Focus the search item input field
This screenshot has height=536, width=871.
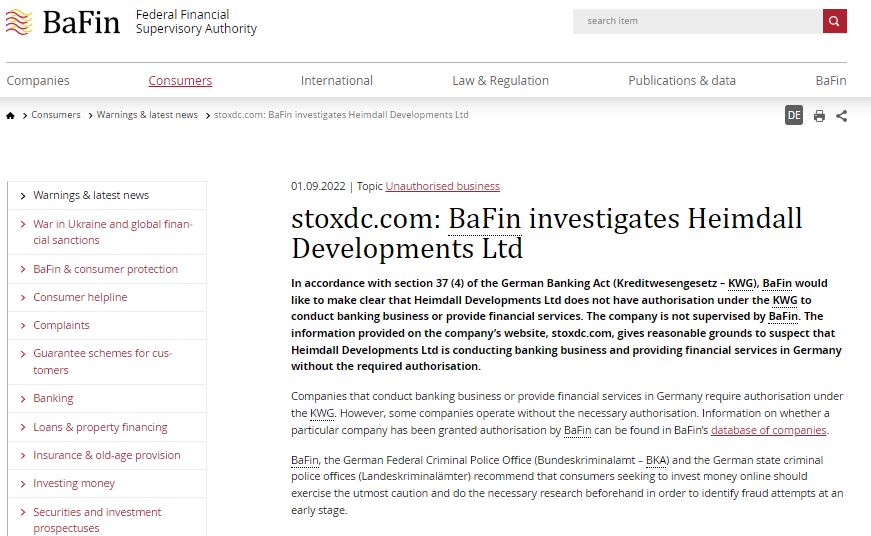click(x=698, y=21)
